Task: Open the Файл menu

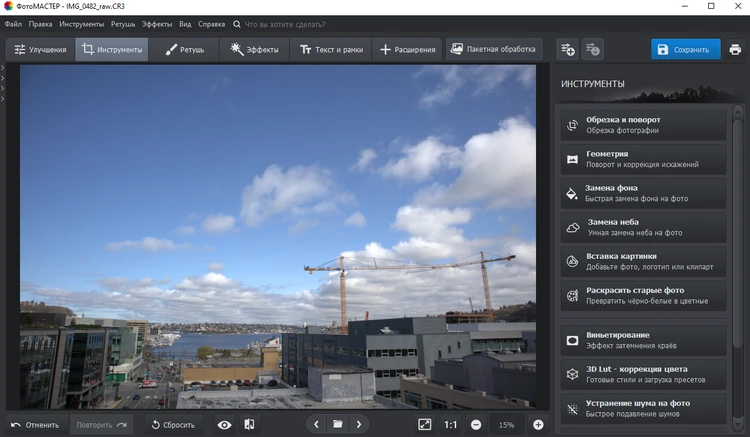Action: click(x=13, y=23)
